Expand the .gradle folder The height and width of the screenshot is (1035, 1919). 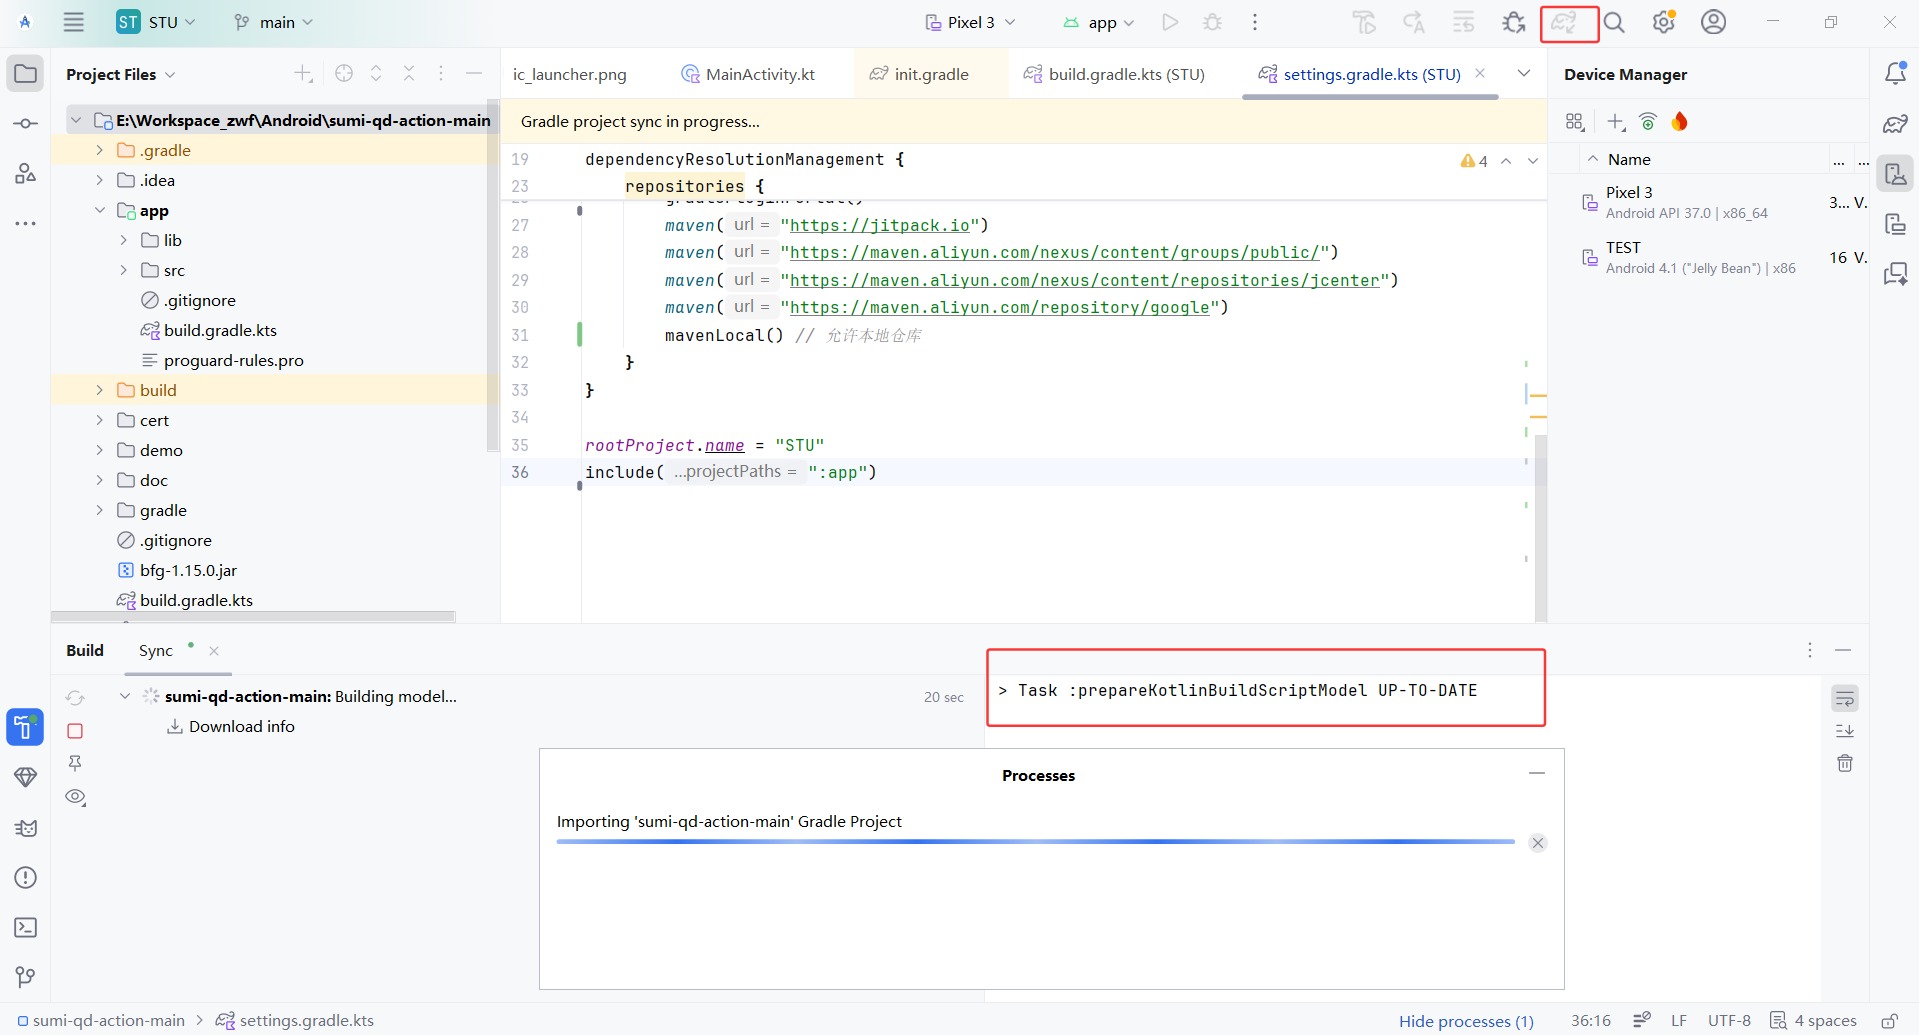point(99,150)
